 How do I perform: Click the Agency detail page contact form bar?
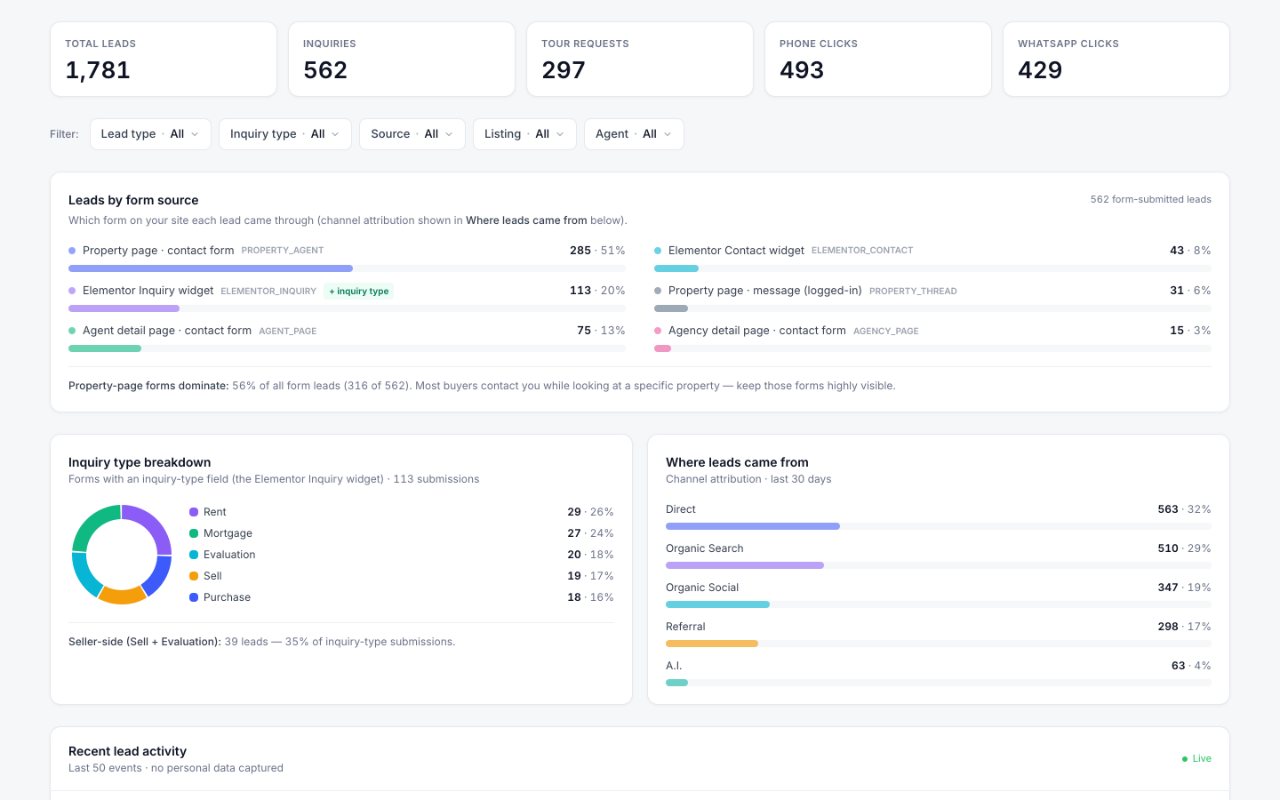click(x=933, y=348)
